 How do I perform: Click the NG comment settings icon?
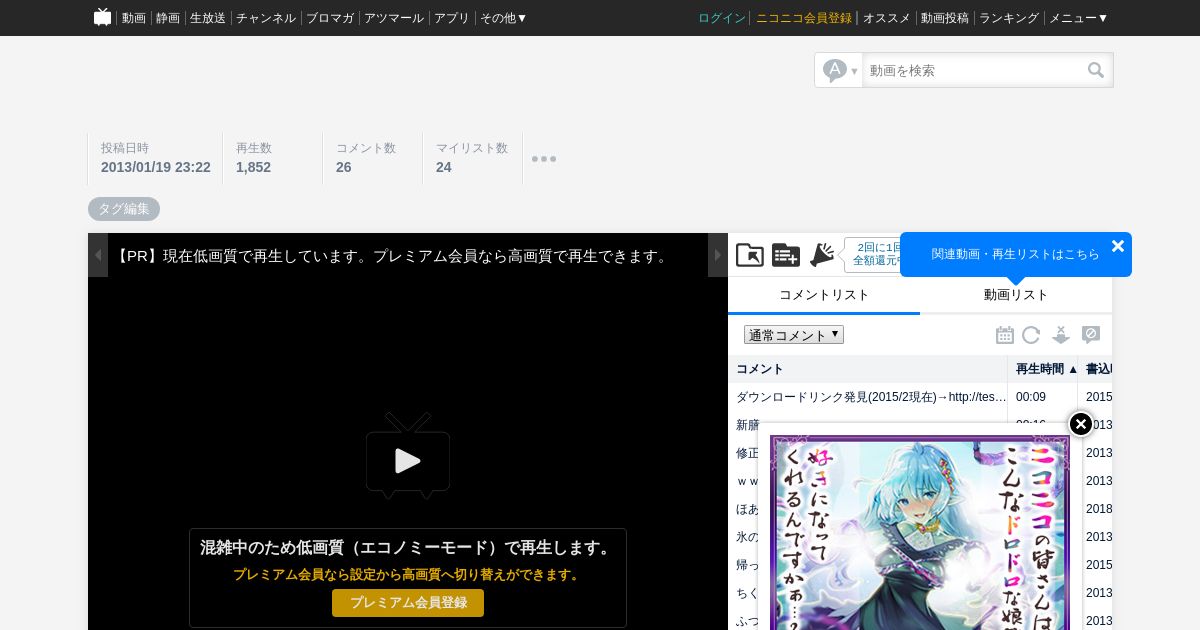[1091, 335]
